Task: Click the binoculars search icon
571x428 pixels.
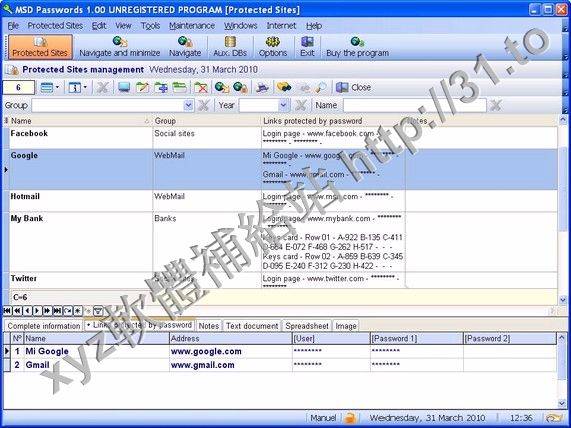Action: pyautogui.click(x=284, y=87)
